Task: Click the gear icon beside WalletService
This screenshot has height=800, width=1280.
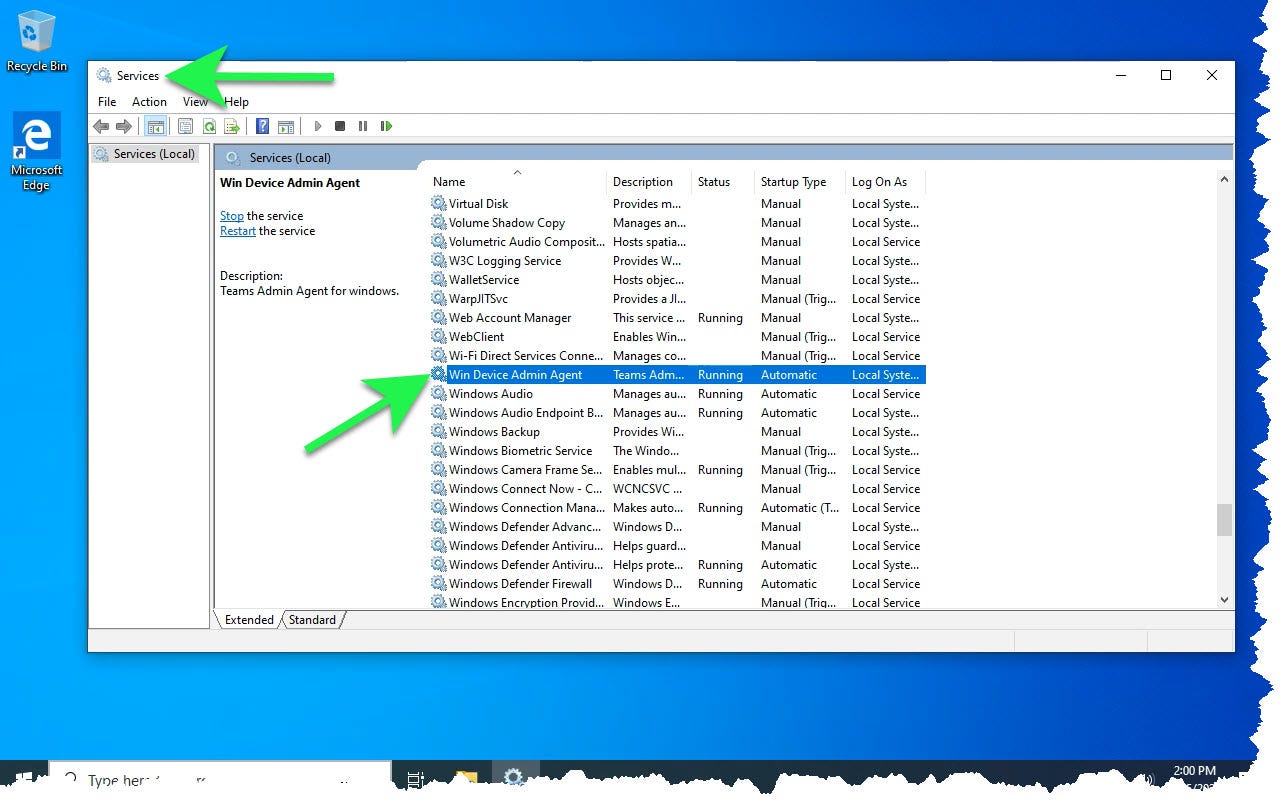Action: (438, 279)
